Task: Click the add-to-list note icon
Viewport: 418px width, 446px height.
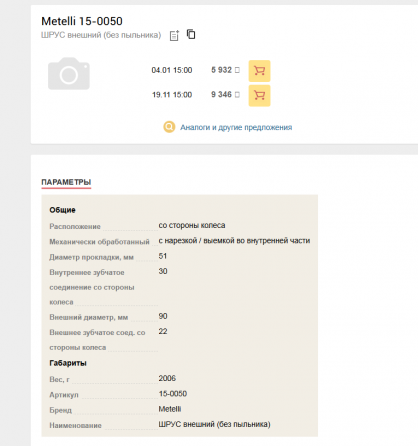Action: [174, 35]
